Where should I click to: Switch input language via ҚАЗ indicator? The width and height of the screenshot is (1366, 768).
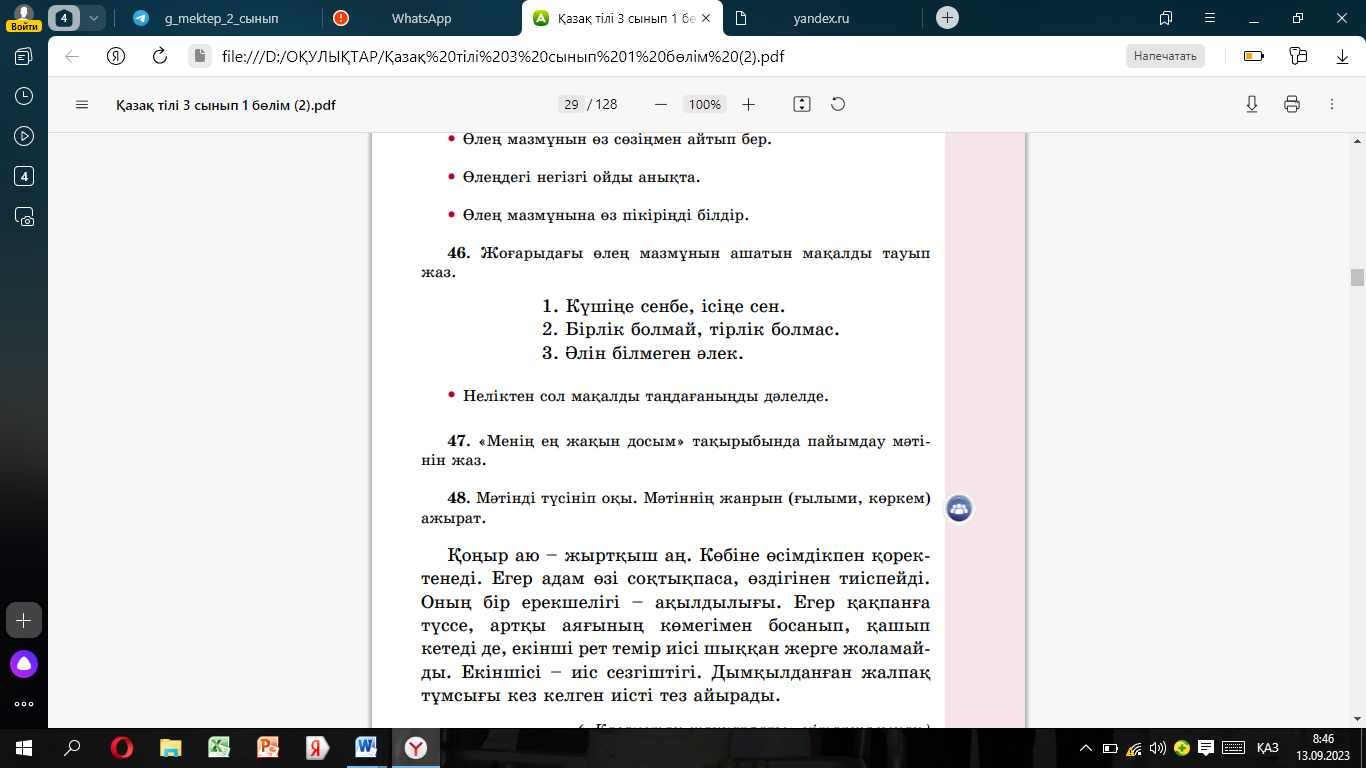click(1268, 748)
